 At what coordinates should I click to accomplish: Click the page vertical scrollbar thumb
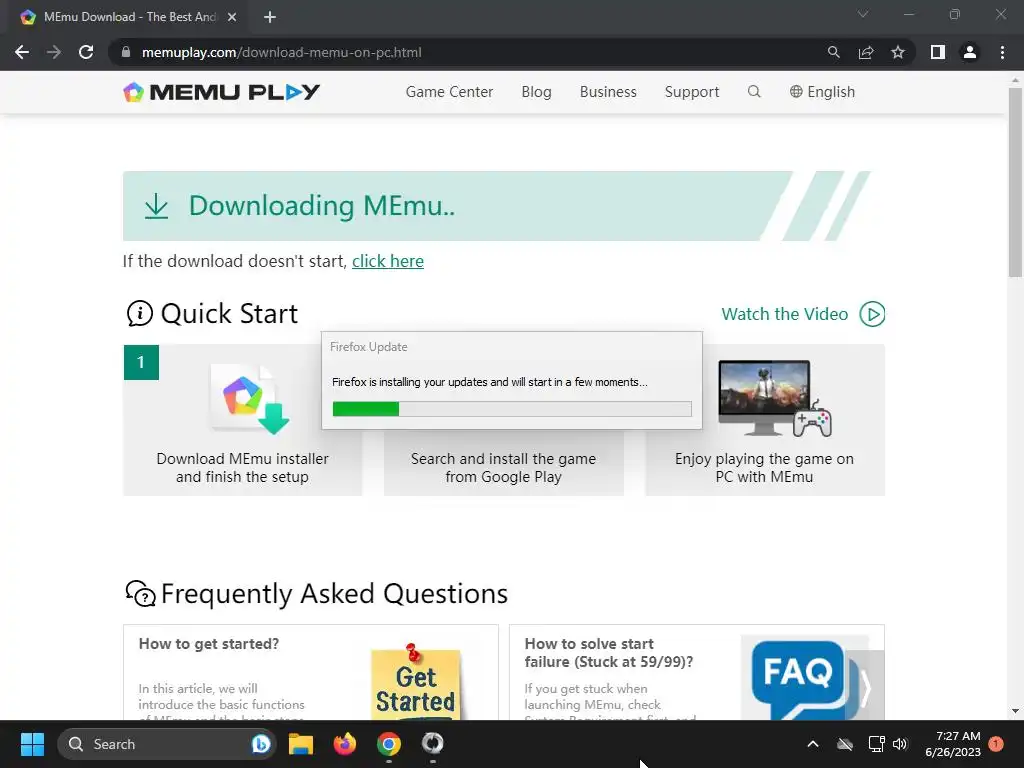(x=1015, y=183)
